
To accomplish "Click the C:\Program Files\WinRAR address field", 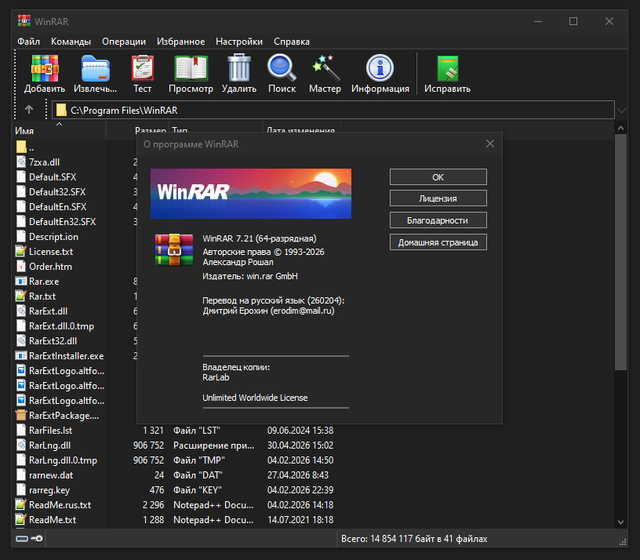I will pos(333,110).
